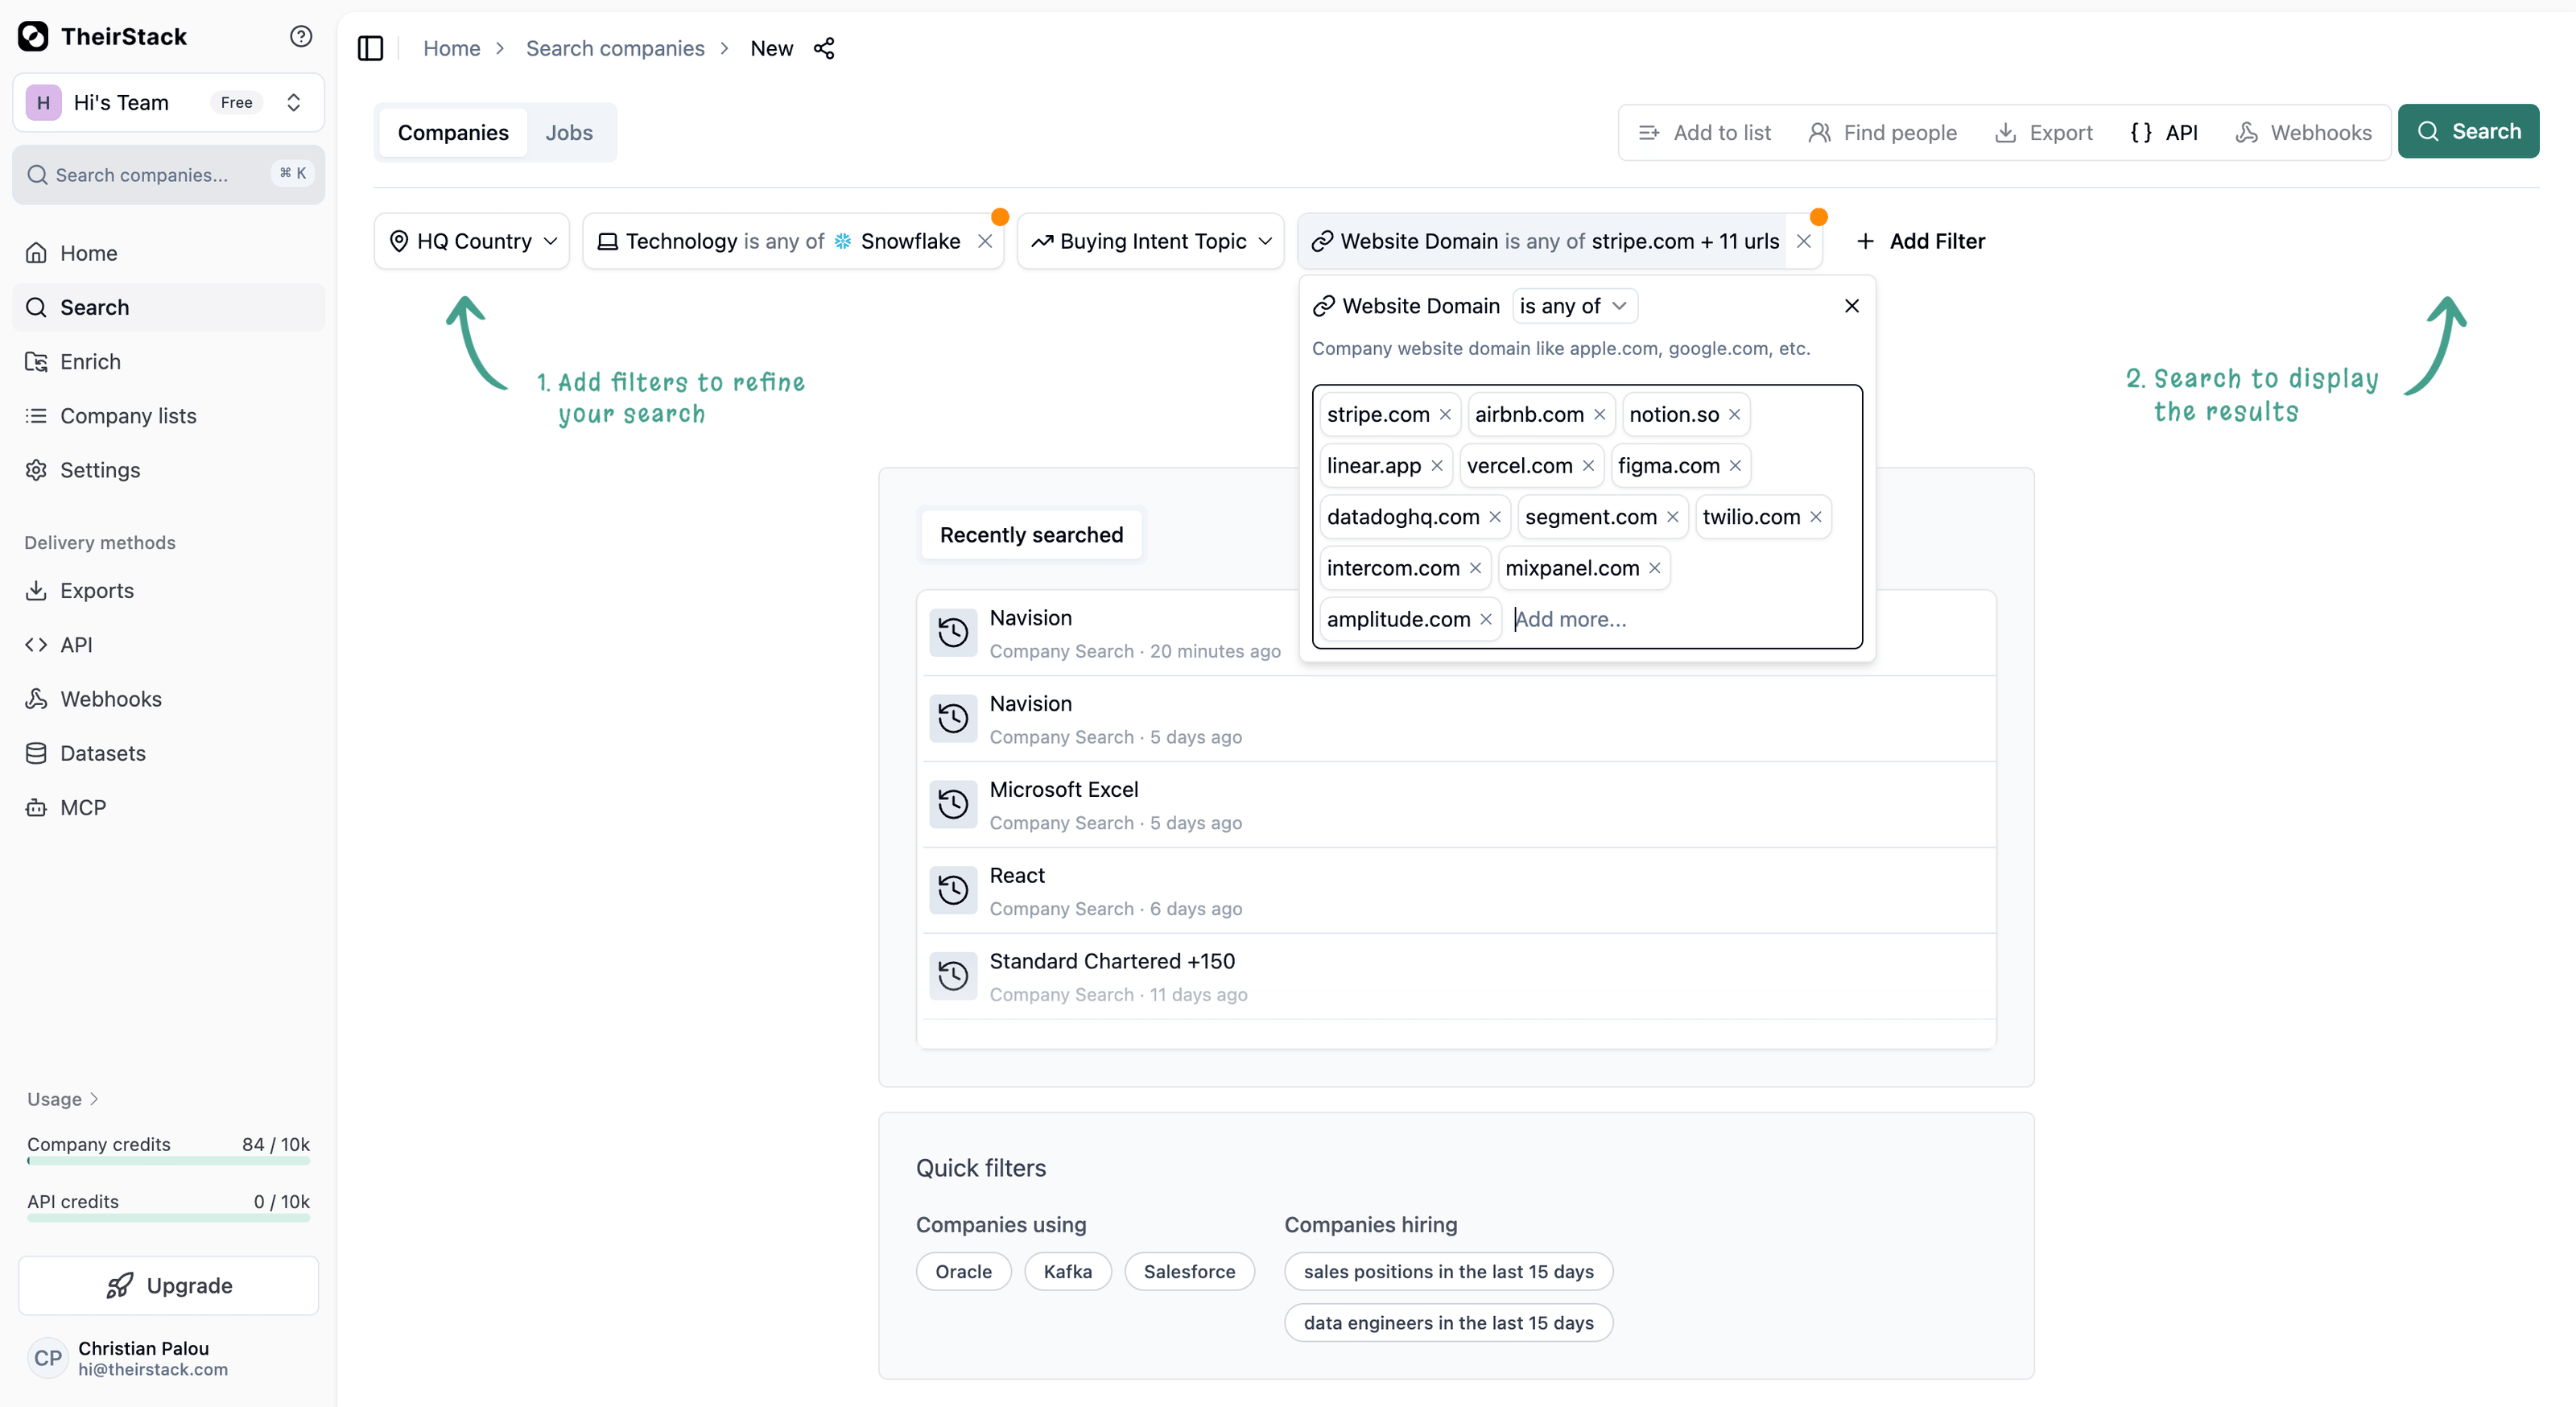Click the share icon next to New

[x=824, y=48]
